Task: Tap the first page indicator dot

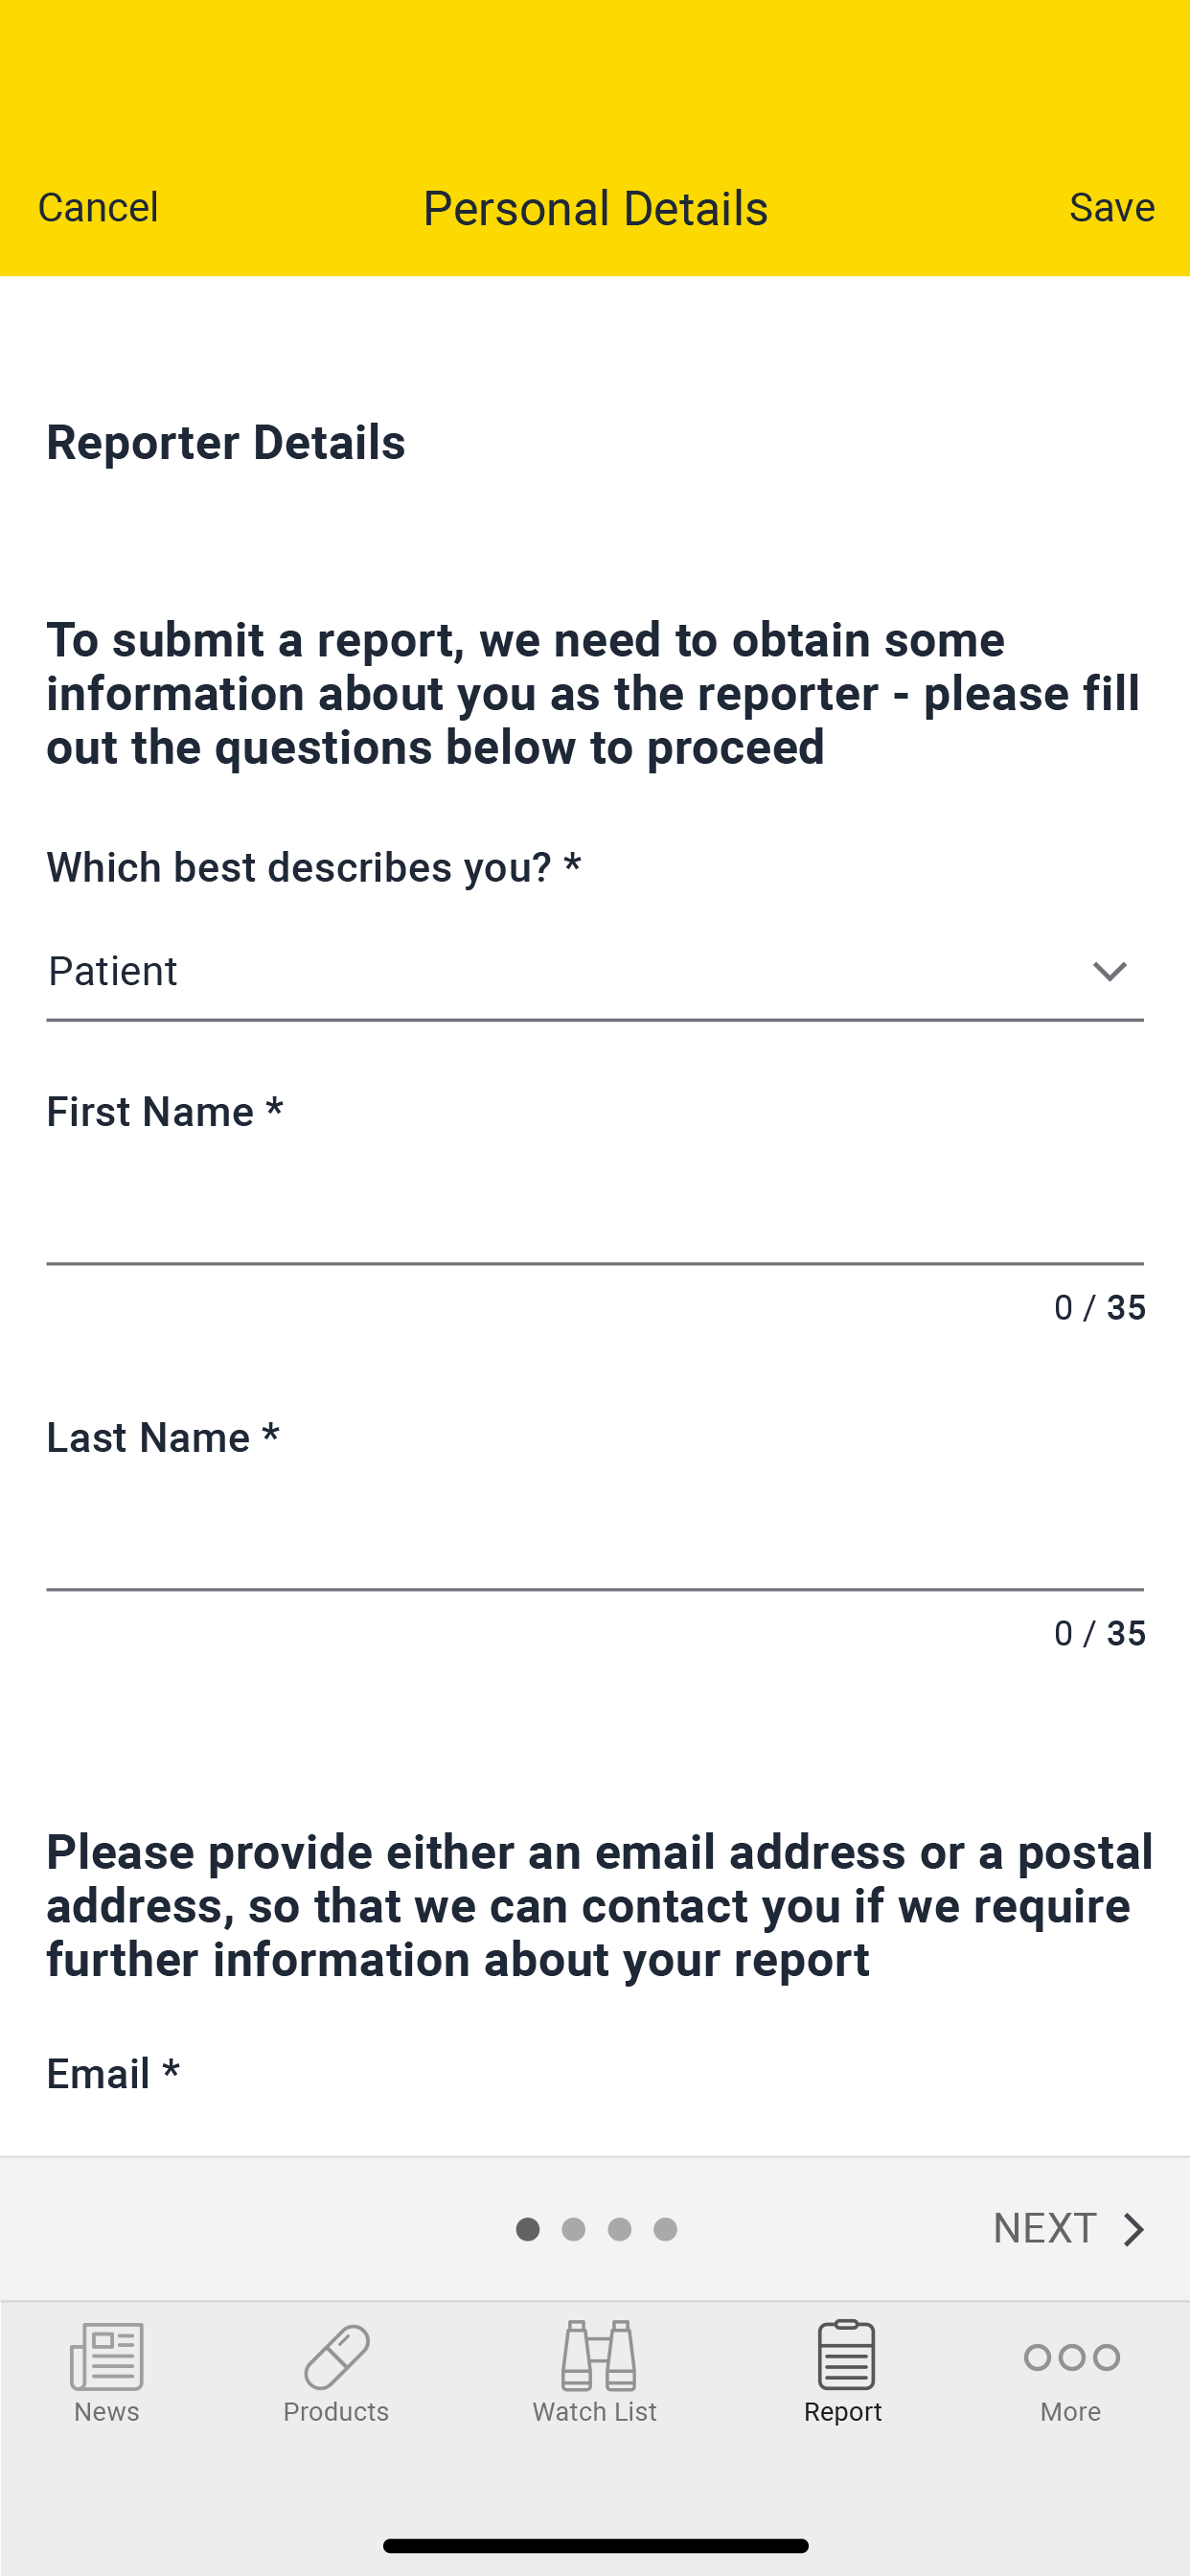Action: 527,2229
